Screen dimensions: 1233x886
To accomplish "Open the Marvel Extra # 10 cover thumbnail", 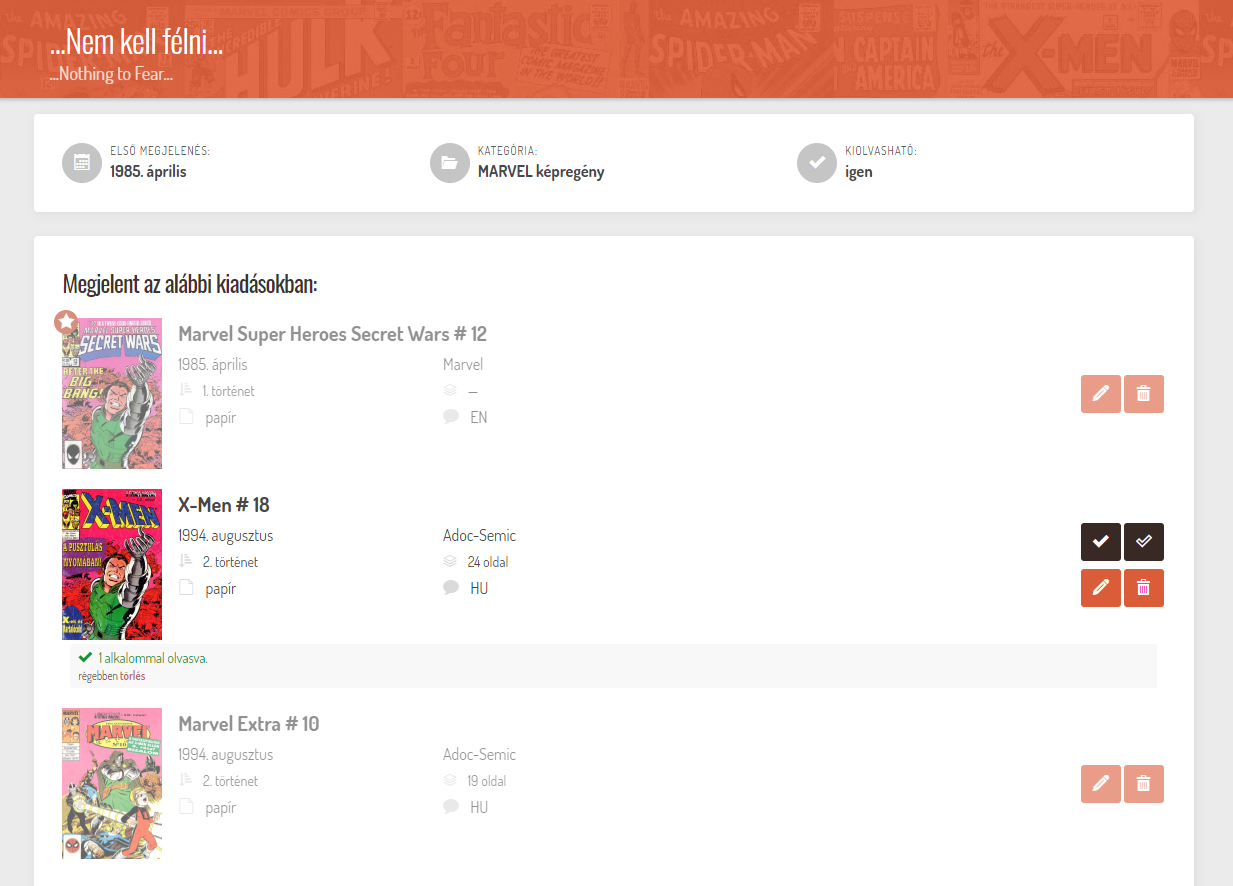I will pyautogui.click(x=112, y=783).
